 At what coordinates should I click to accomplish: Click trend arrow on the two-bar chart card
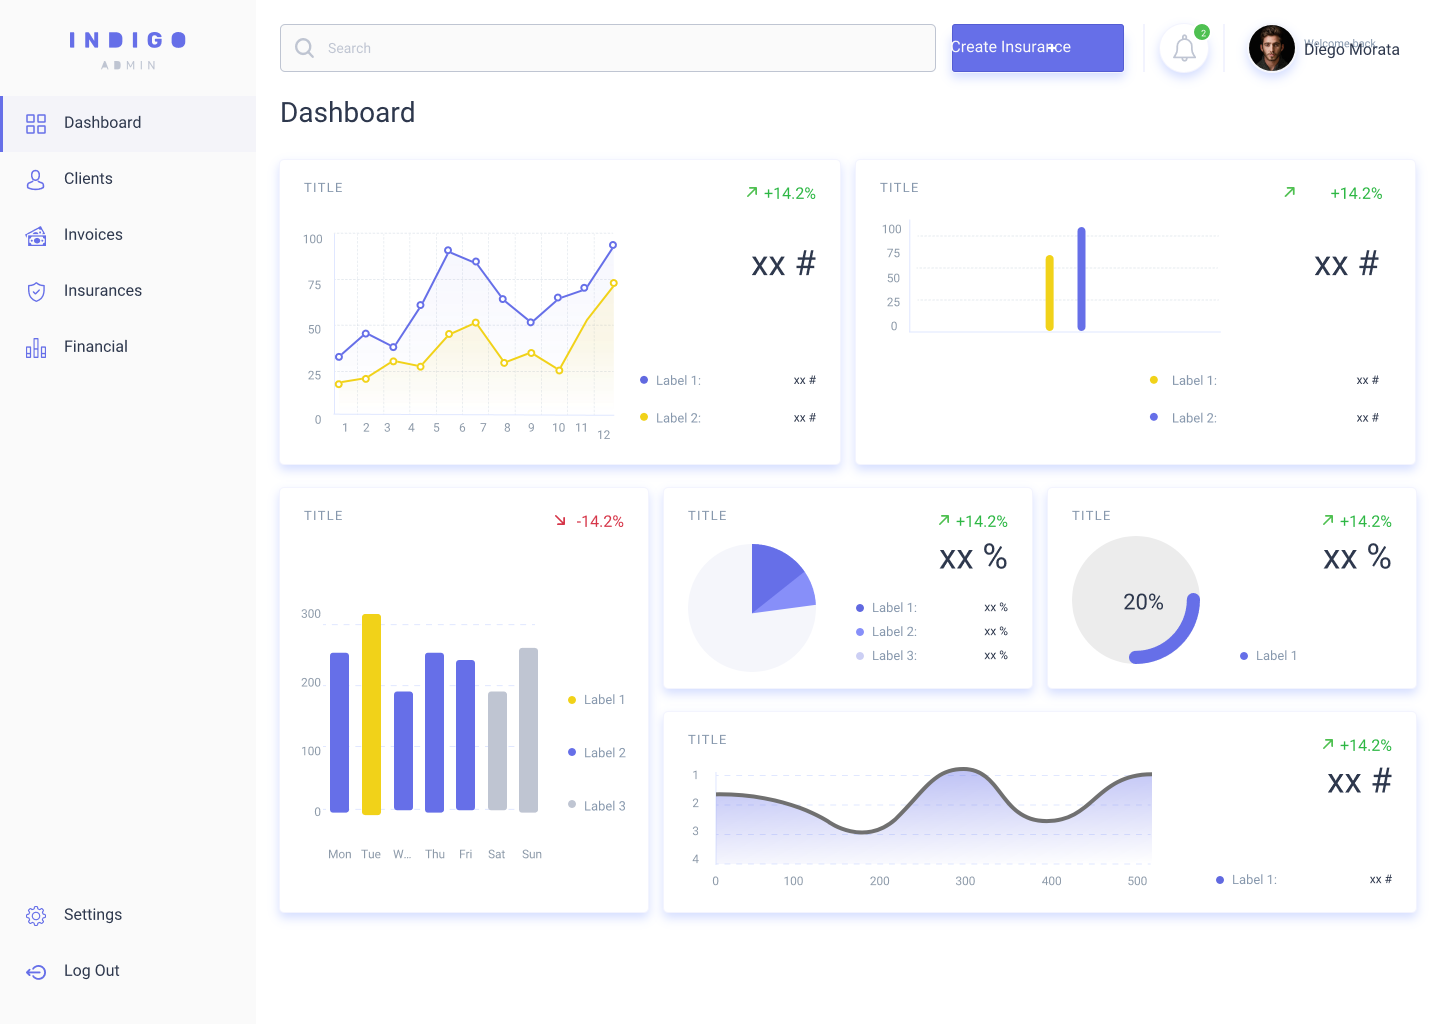1290,191
